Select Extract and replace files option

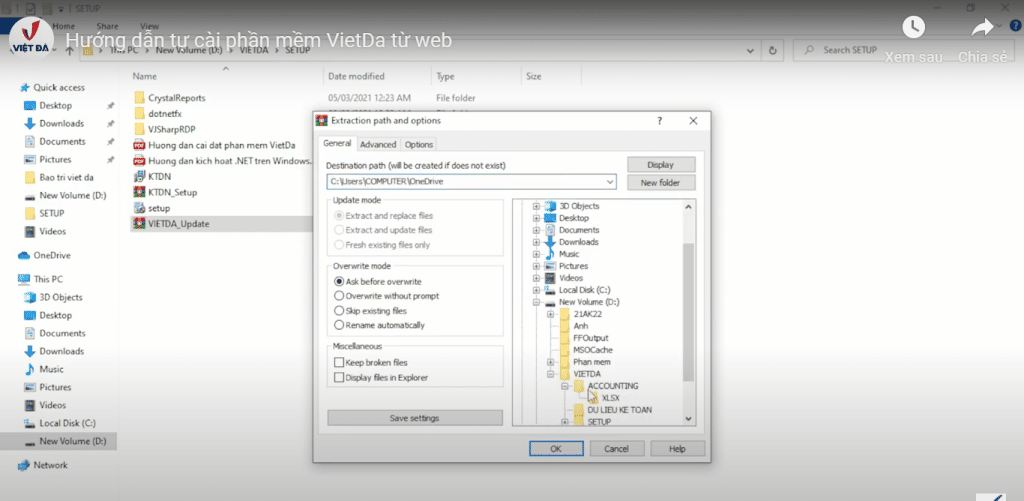pyautogui.click(x=339, y=216)
